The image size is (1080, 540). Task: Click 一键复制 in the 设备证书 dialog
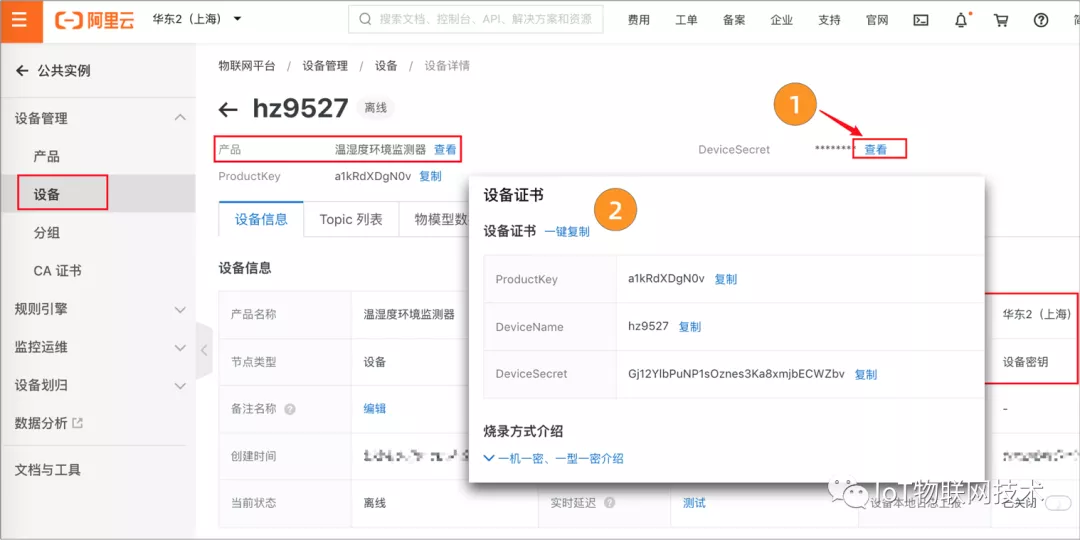tap(567, 232)
